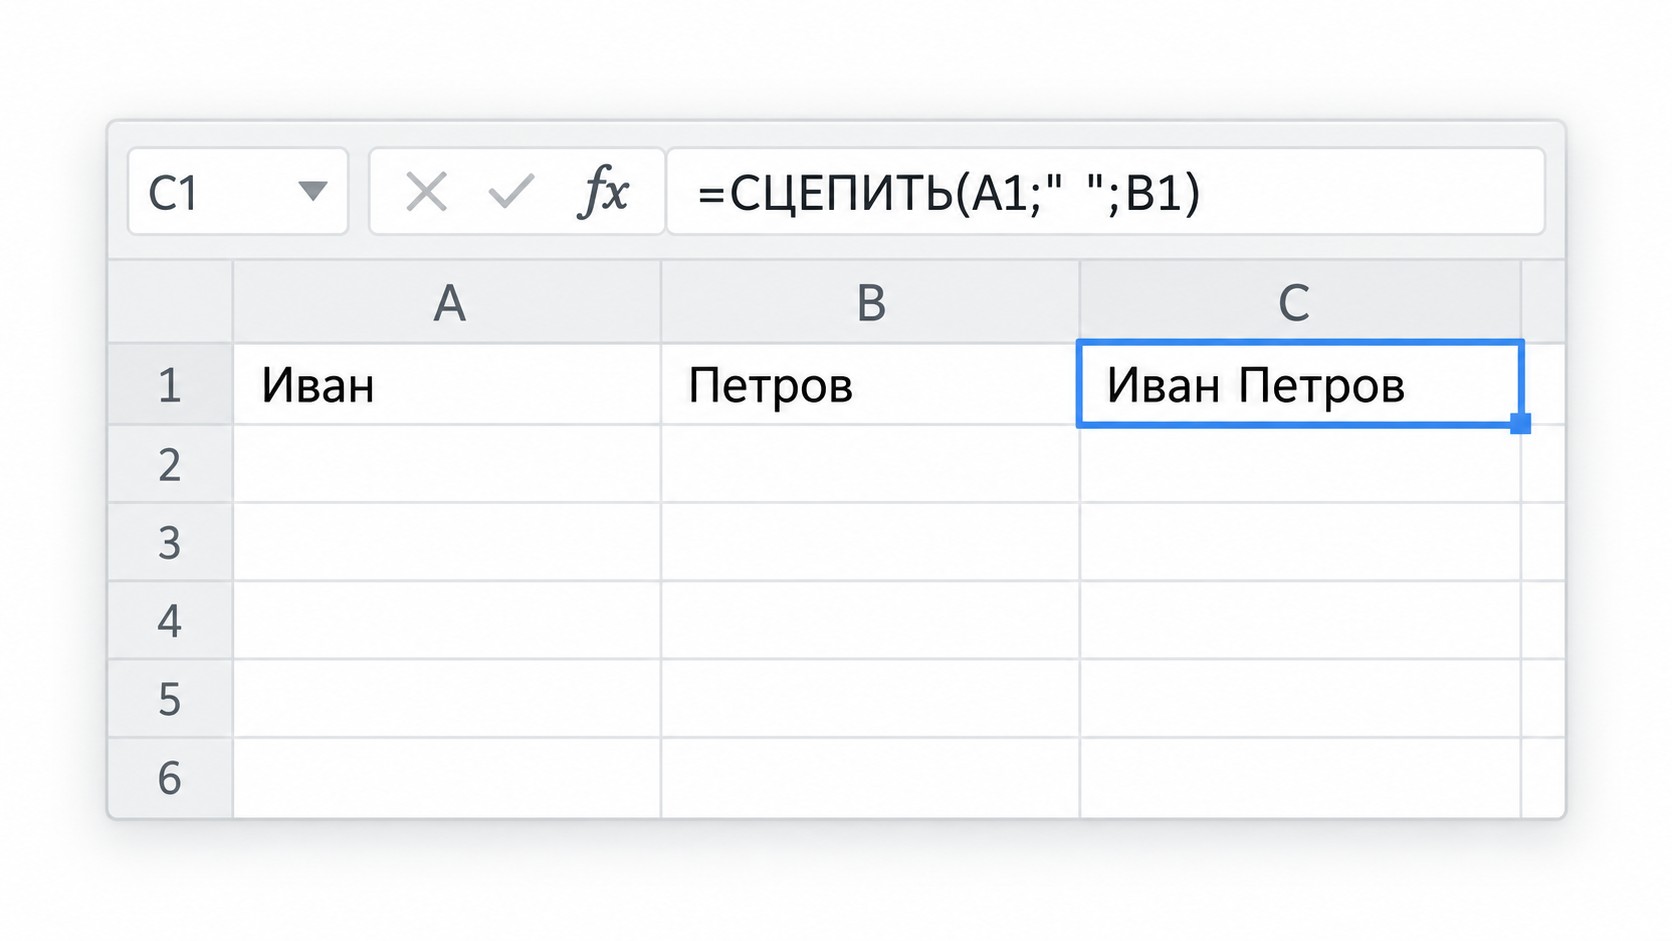Select column B header
This screenshot has width=1672, height=941.
pos(870,302)
